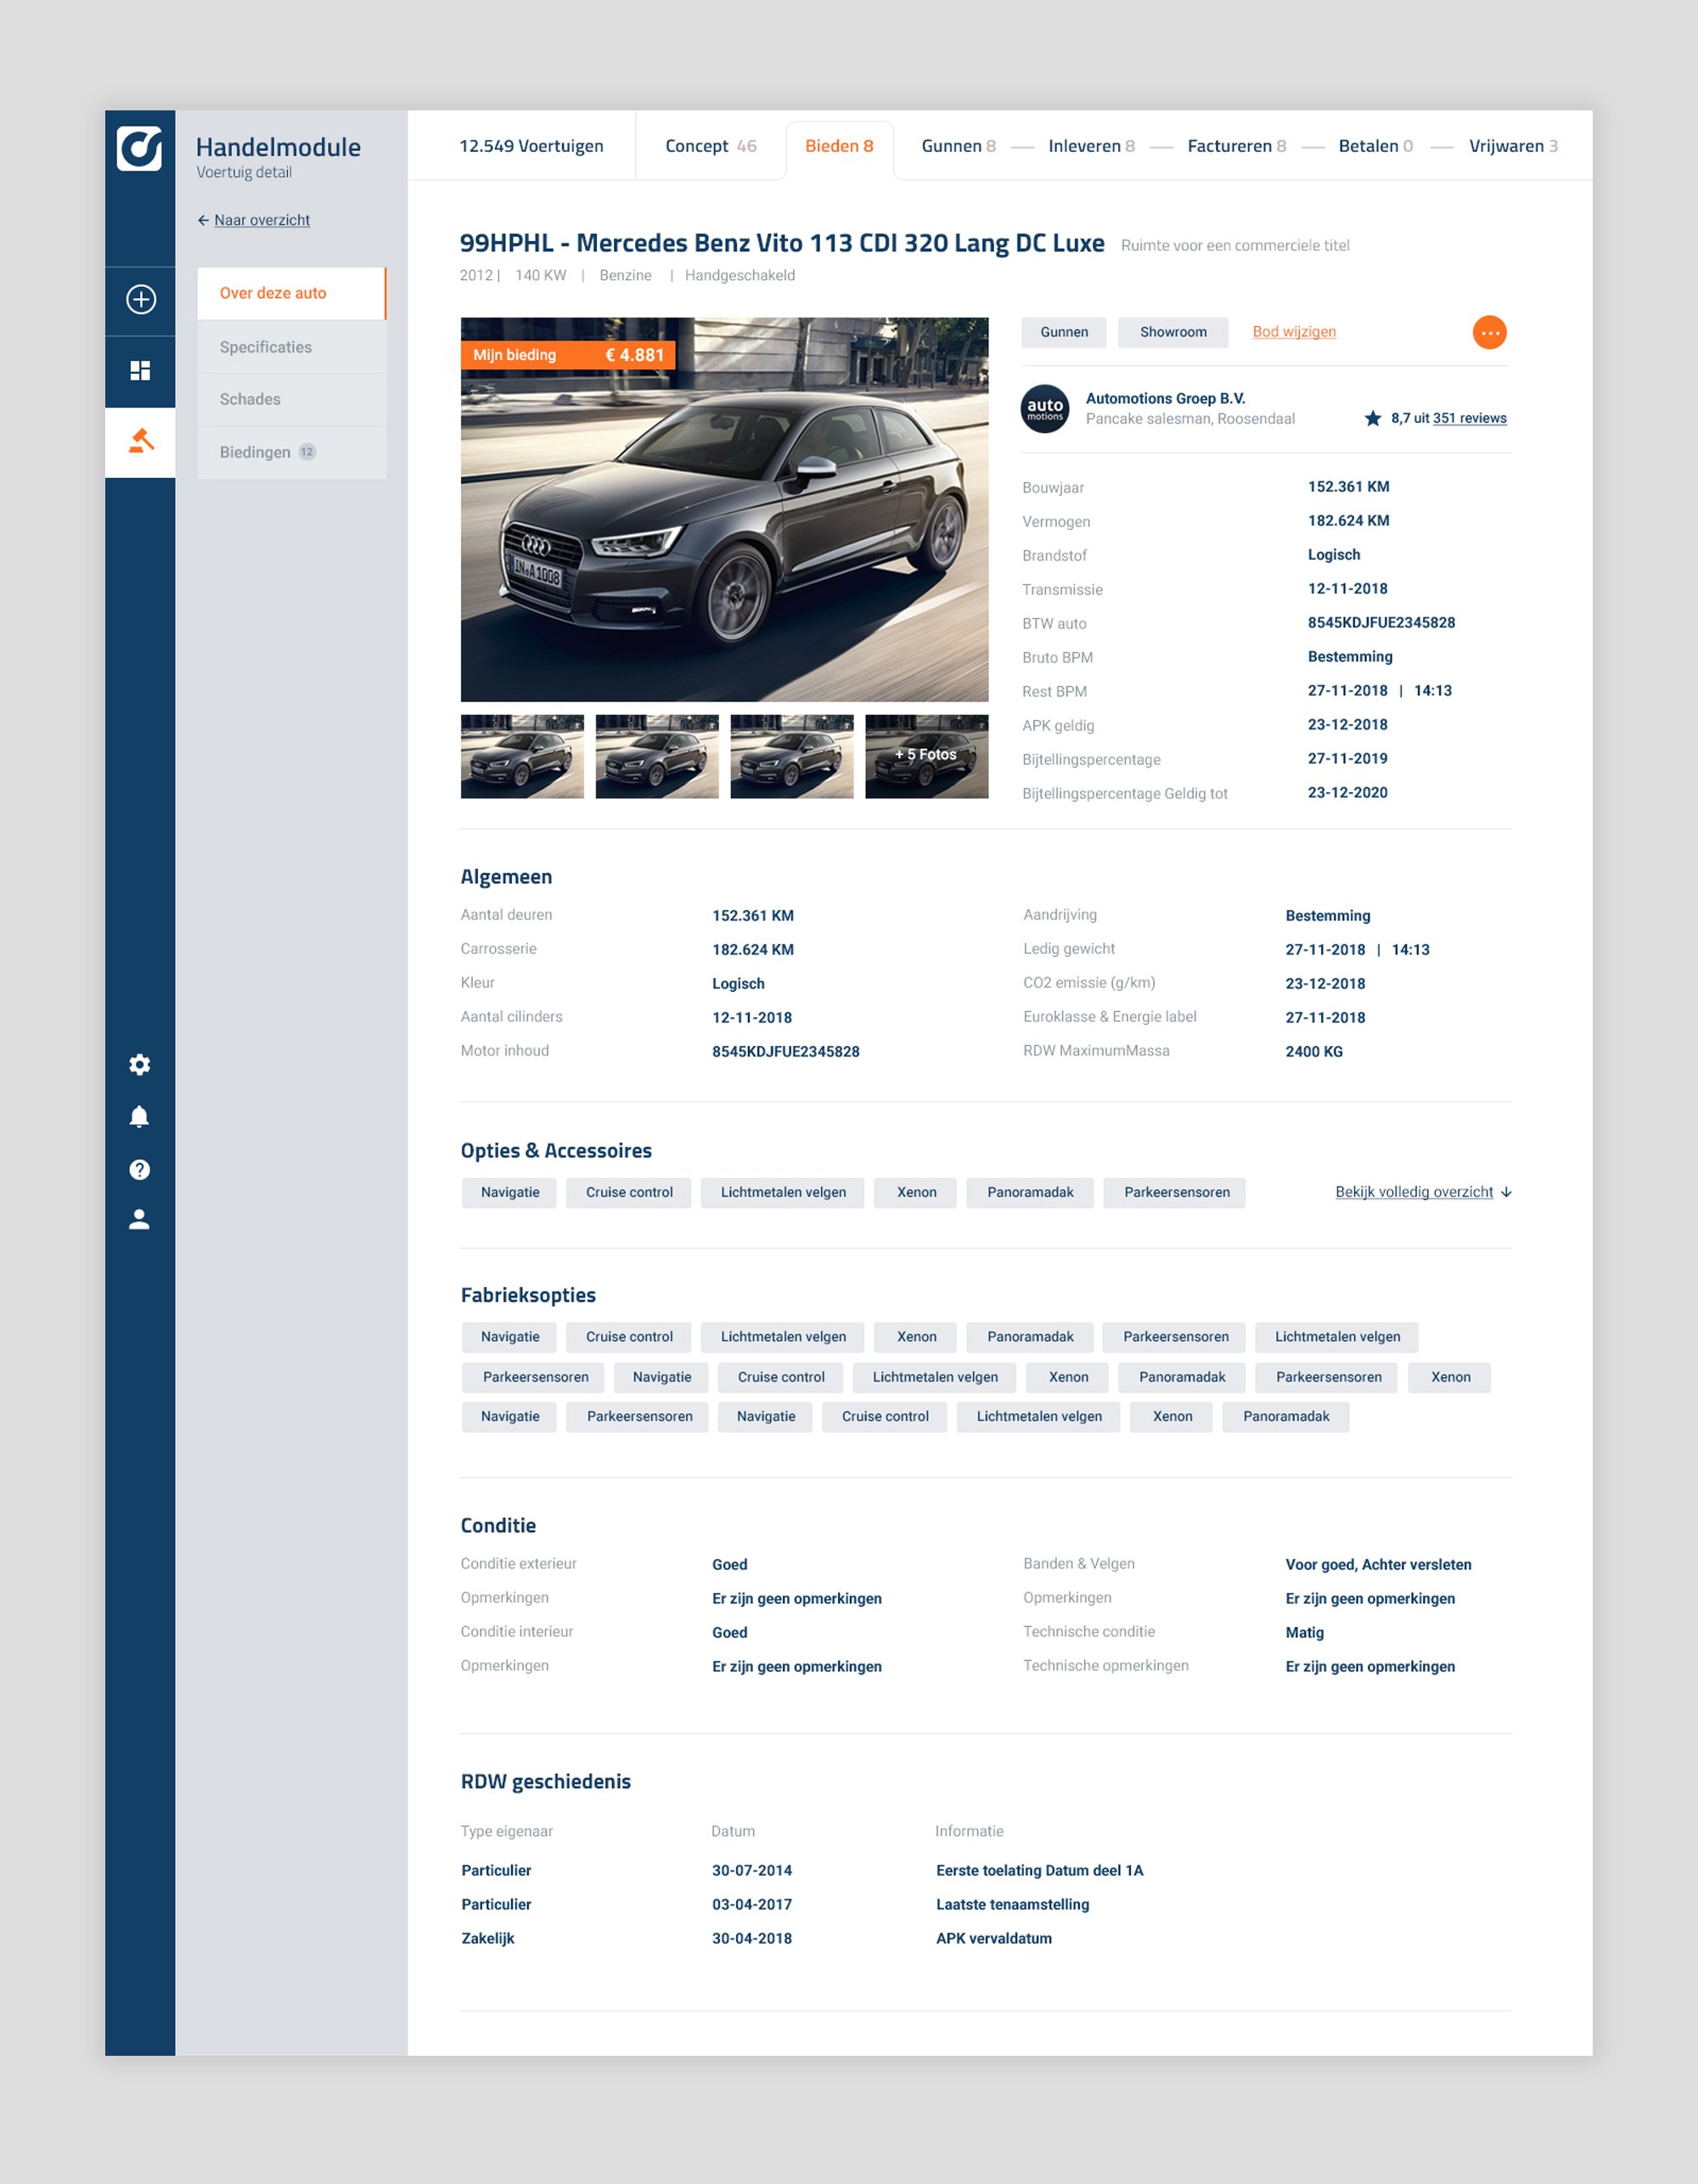Open the 351 reviews link

(x=1469, y=418)
